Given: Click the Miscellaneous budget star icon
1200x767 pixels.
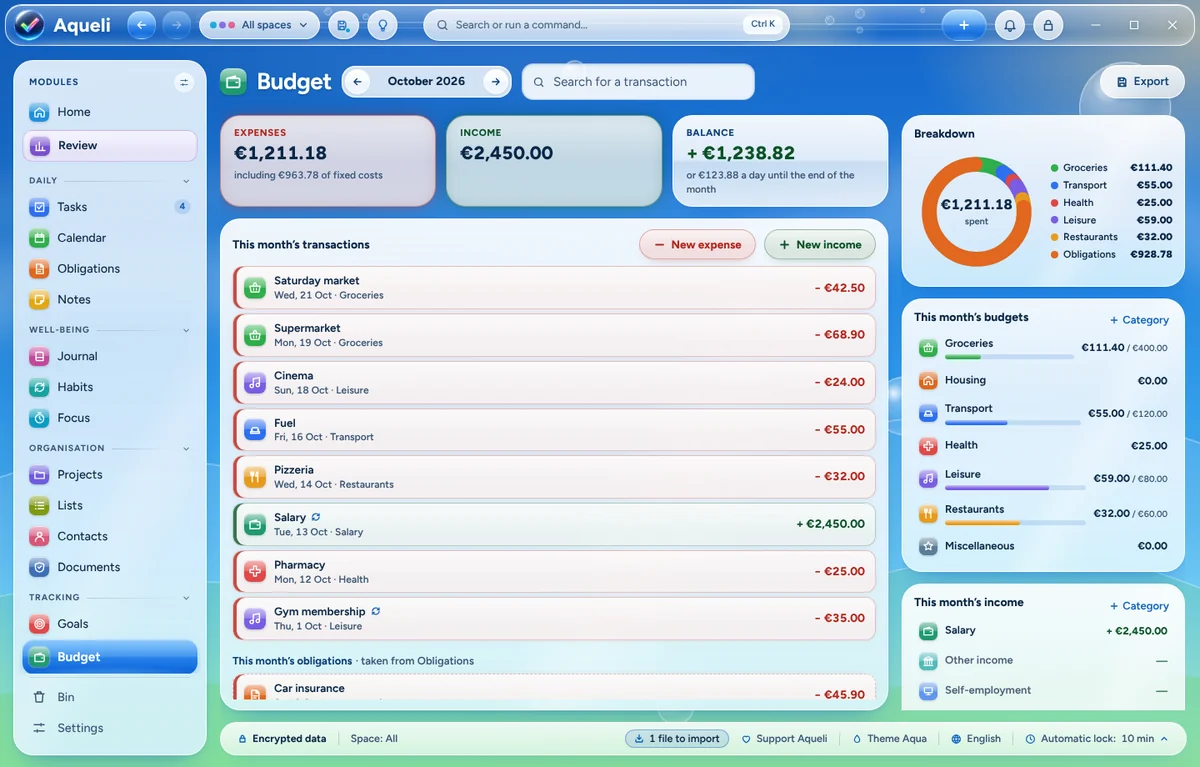Looking at the screenshot, I should click(928, 546).
